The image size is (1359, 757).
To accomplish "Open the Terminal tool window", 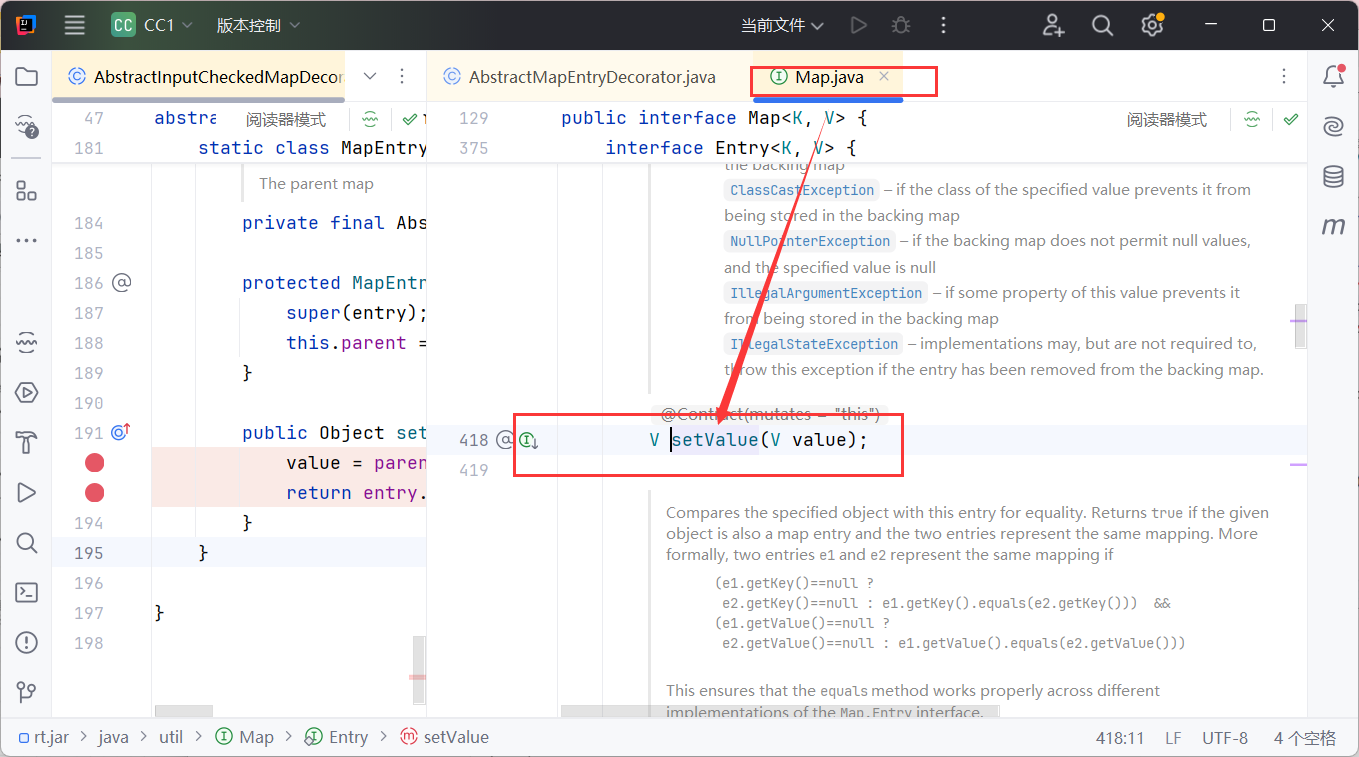I will point(27,592).
